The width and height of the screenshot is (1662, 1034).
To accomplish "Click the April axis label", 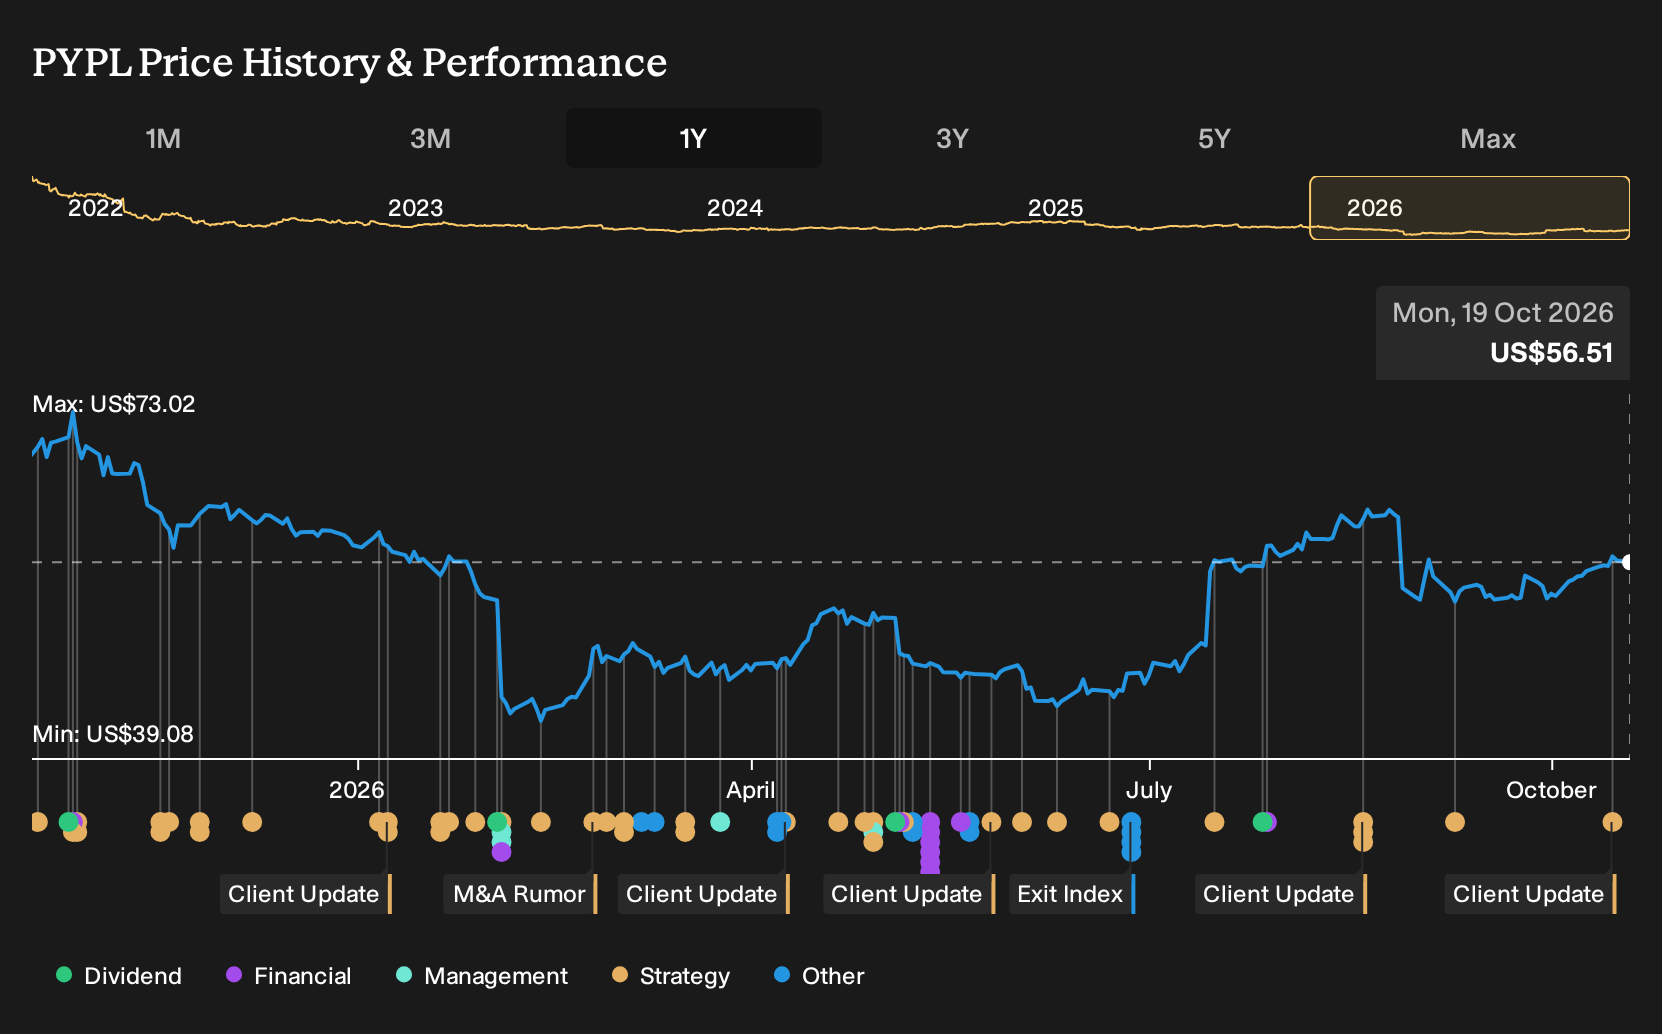I will point(751,790).
